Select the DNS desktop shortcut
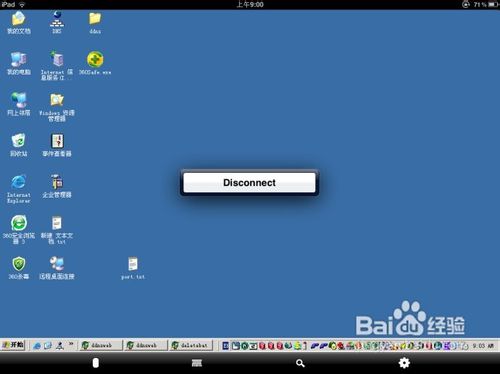500x374 pixels. [57, 23]
